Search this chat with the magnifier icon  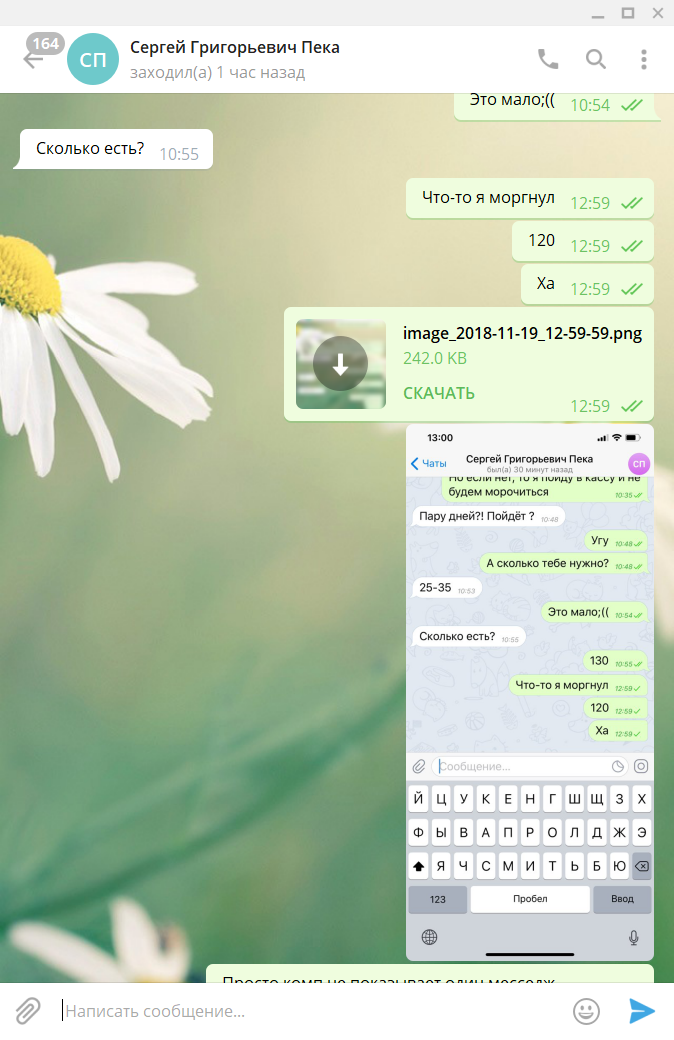pos(596,59)
